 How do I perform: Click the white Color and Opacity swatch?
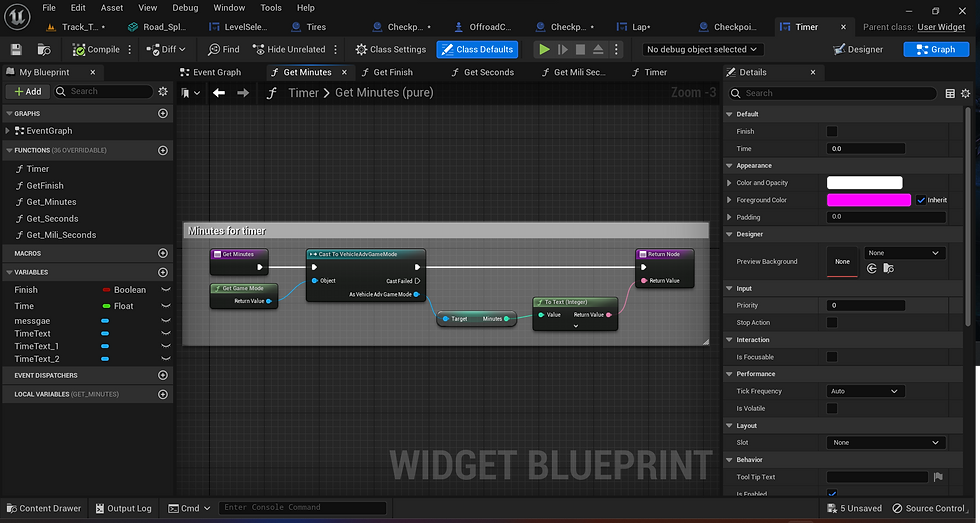tap(864, 183)
